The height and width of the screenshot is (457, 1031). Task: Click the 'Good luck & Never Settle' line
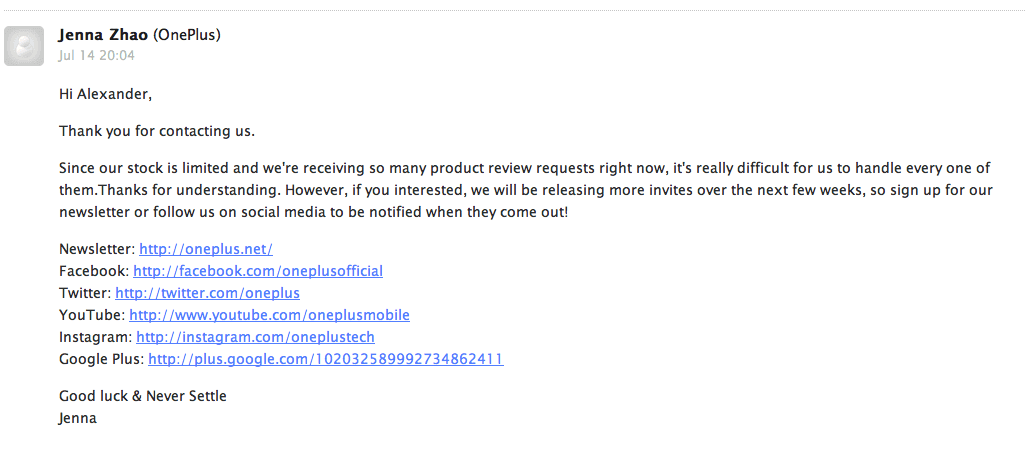[x=143, y=396]
